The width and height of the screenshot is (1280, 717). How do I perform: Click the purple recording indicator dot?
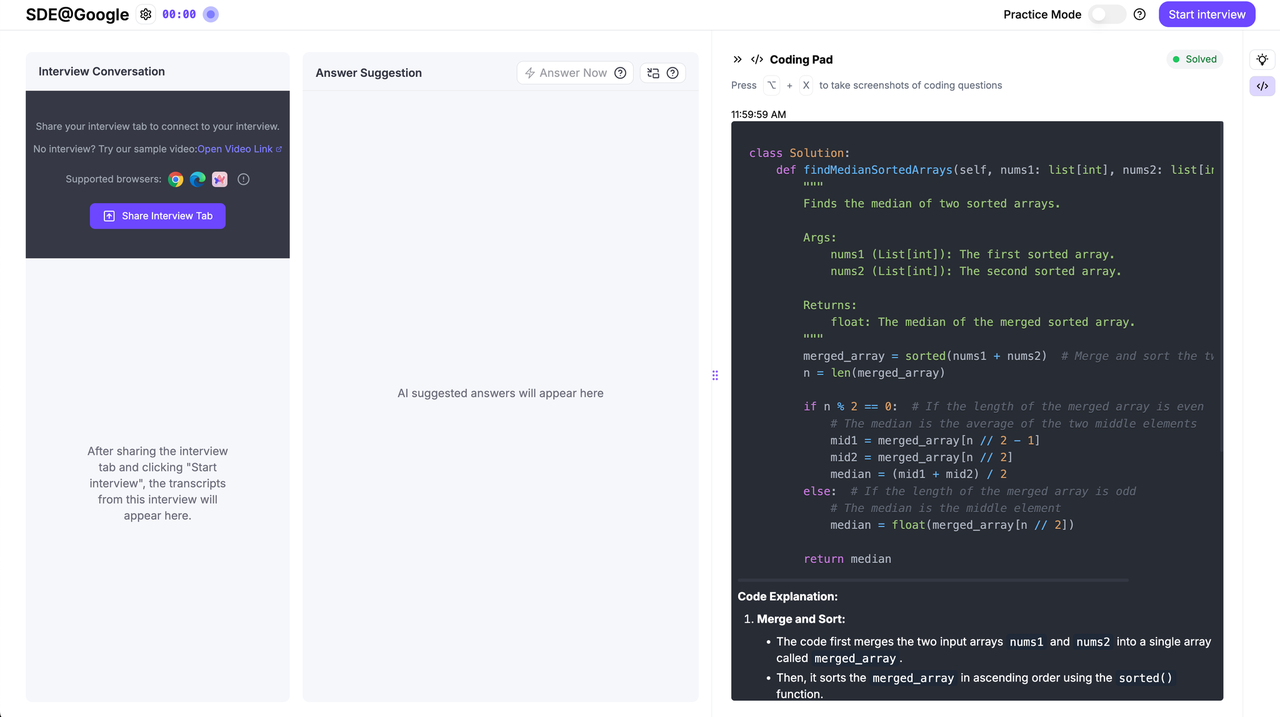210,14
